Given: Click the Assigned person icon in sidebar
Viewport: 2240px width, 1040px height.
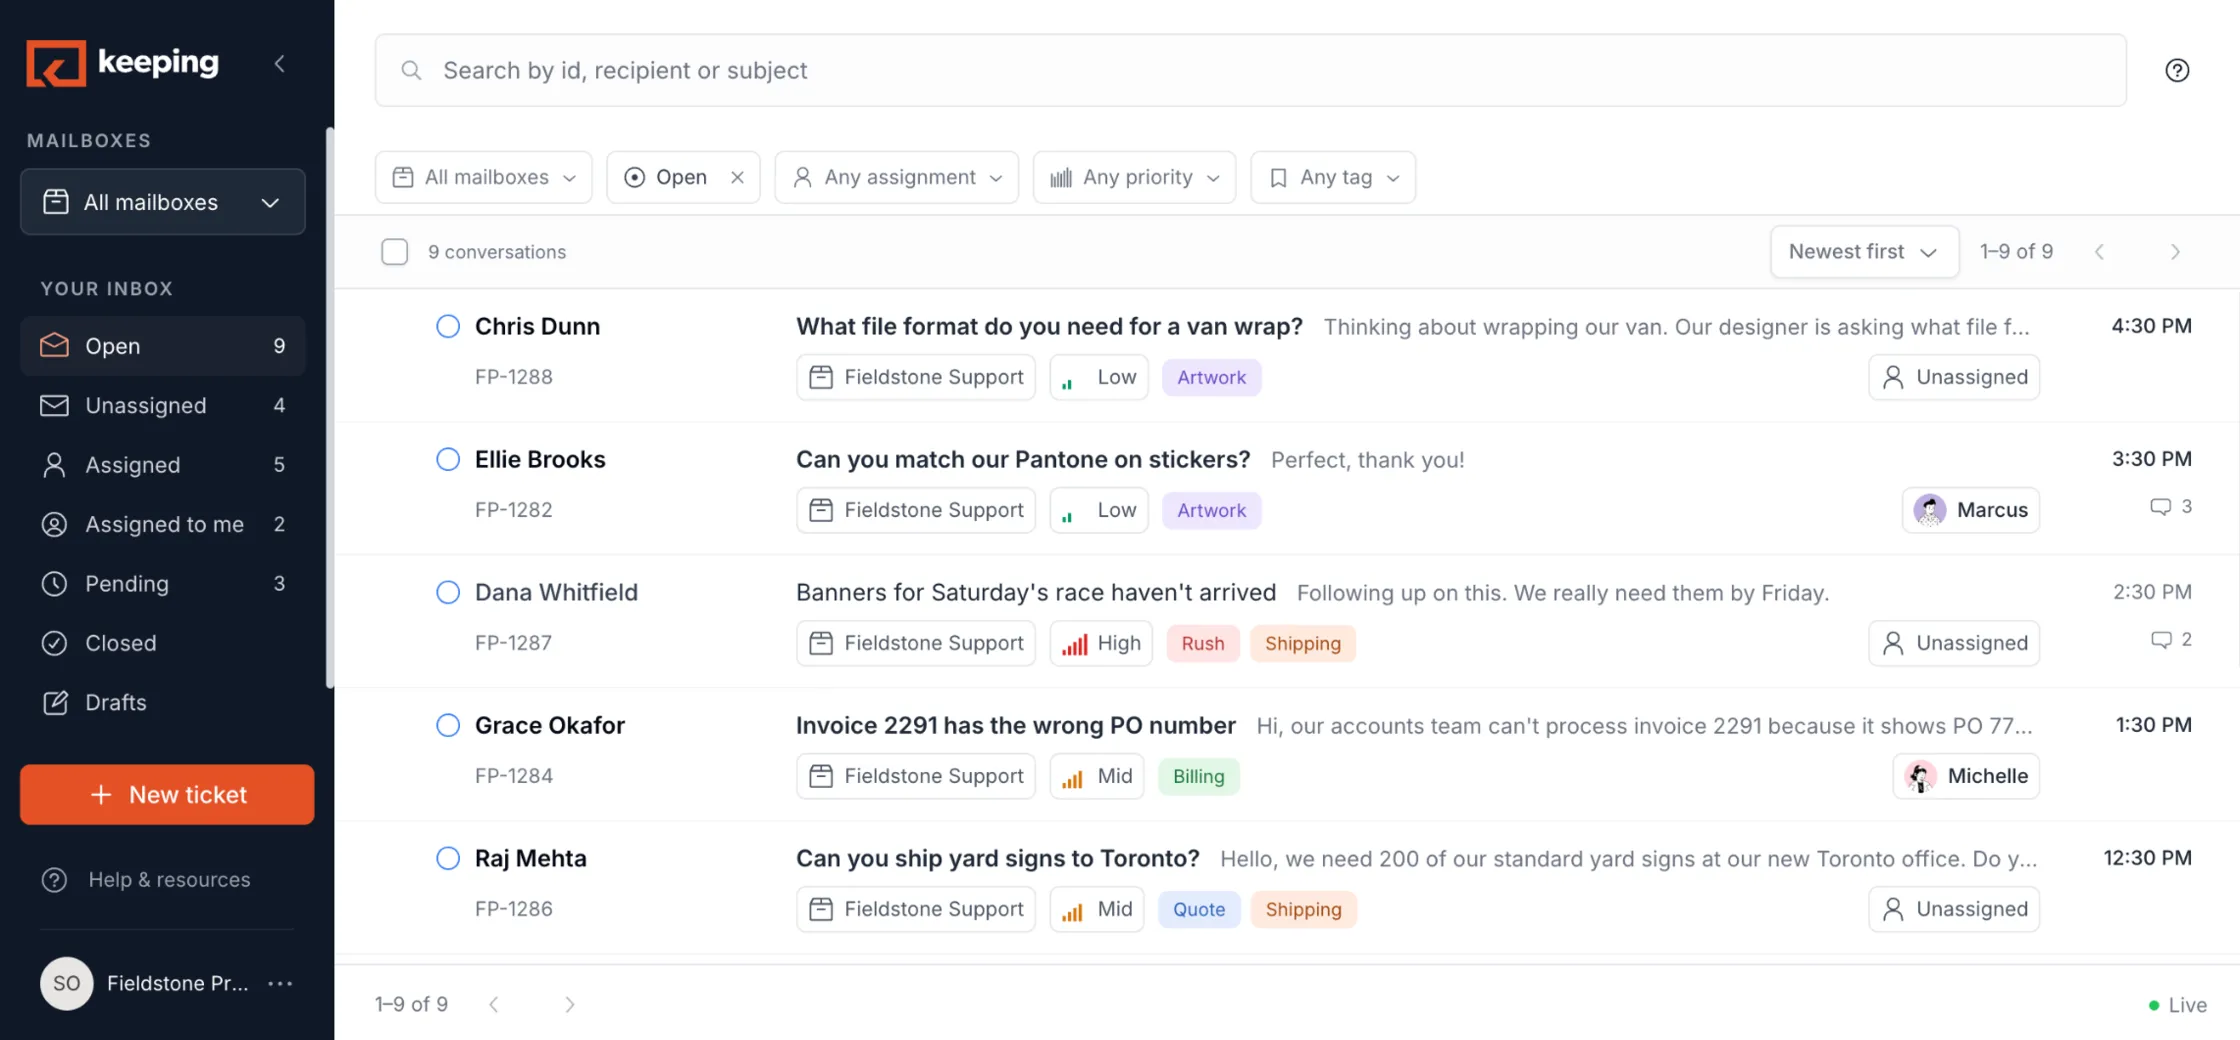Looking at the screenshot, I should (54, 465).
